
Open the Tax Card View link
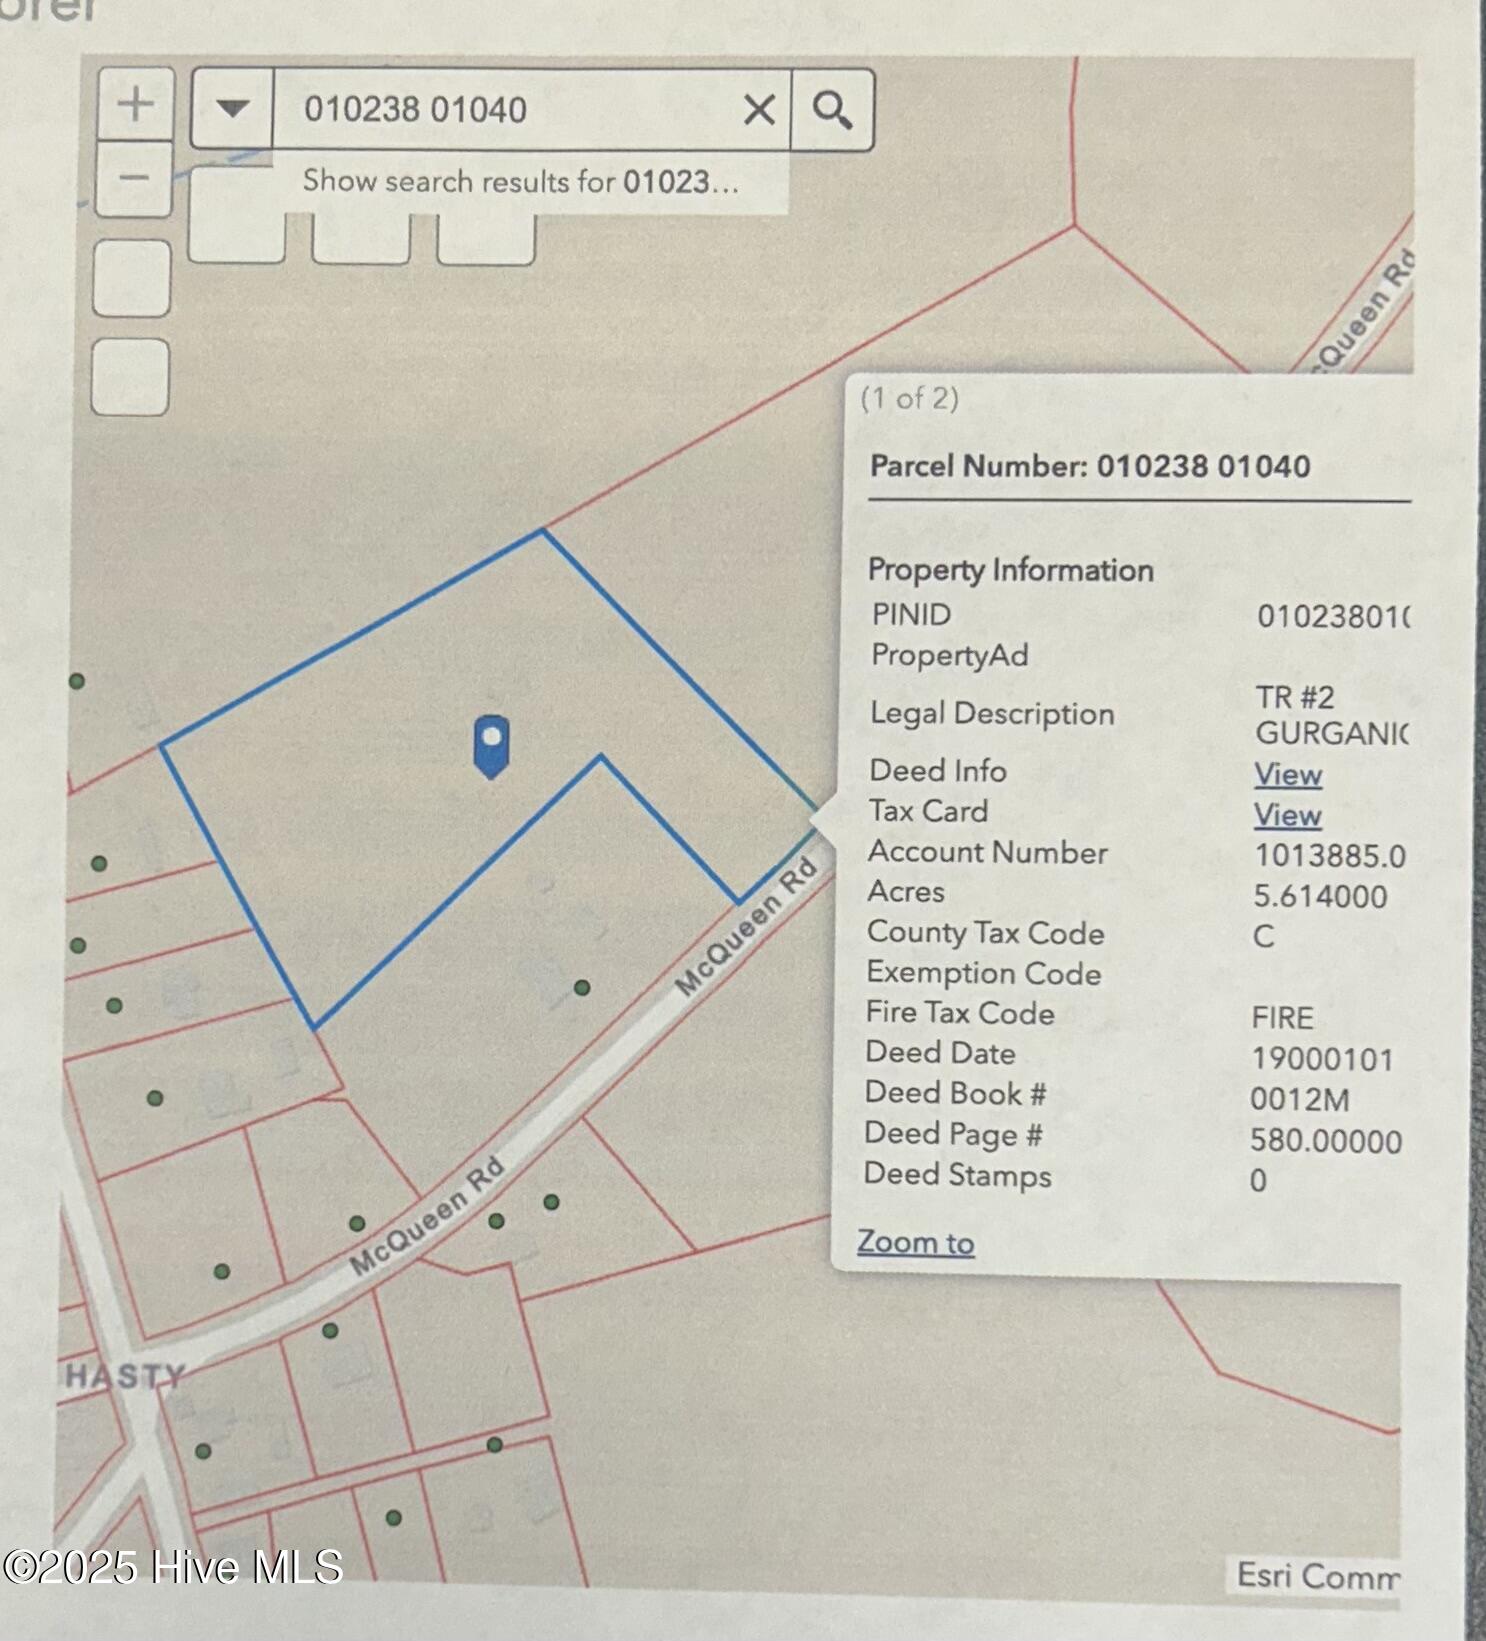pyautogui.click(x=1287, y=815)
